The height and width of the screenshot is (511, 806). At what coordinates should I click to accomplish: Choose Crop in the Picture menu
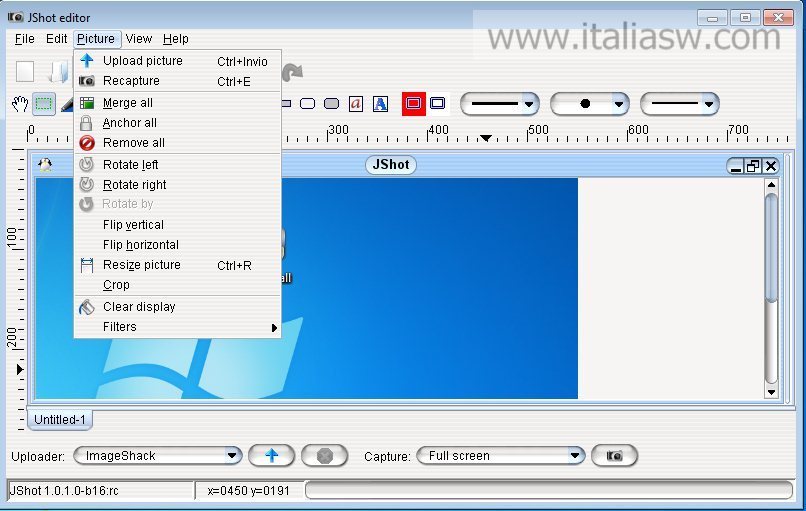pos(178,285)
